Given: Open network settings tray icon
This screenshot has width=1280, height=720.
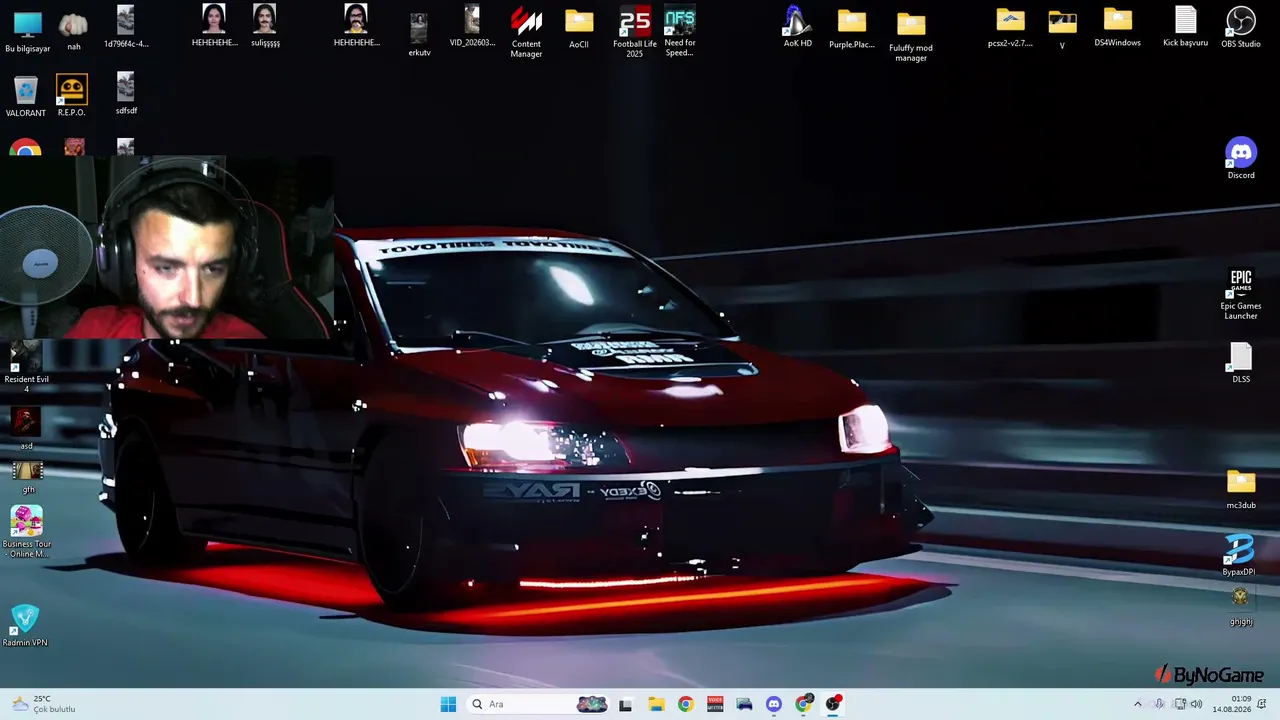Looking at the screenshot, I should point(1178,704).
